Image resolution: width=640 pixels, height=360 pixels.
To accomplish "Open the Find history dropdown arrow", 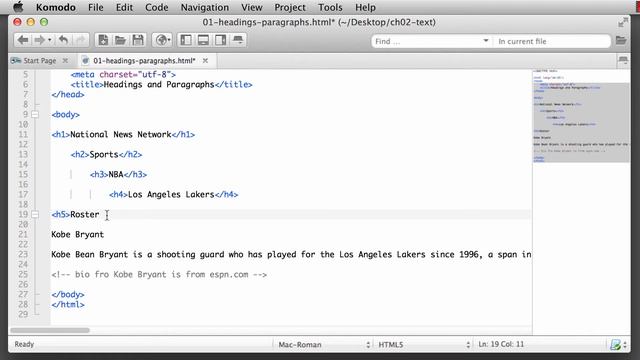I will (x=486, y=41).
